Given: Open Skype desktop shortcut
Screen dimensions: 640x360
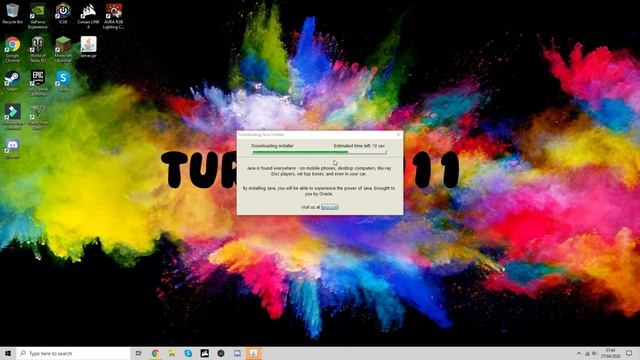Looking at the screenshot, I should (x=63, y=80).
